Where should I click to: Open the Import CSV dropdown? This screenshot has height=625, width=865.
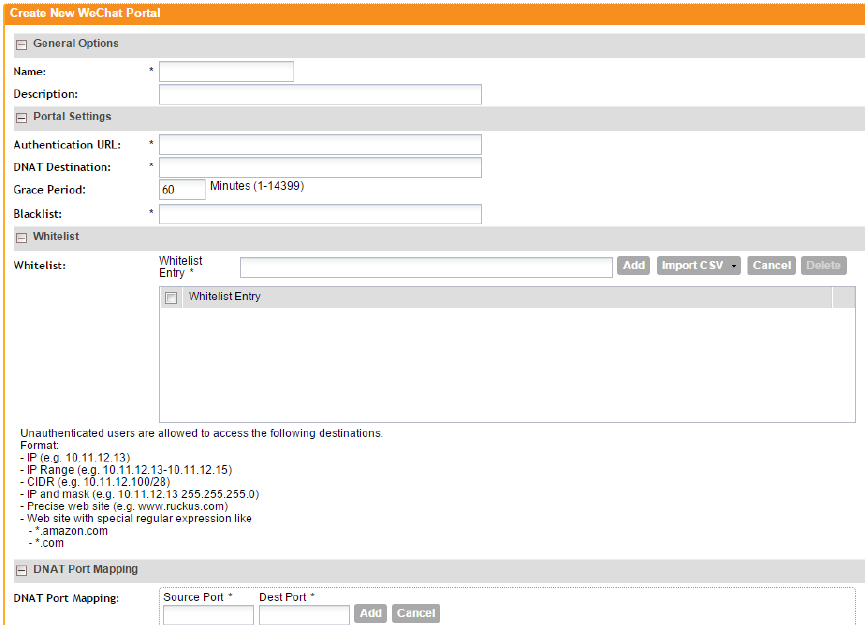click(x=698, y=265)
